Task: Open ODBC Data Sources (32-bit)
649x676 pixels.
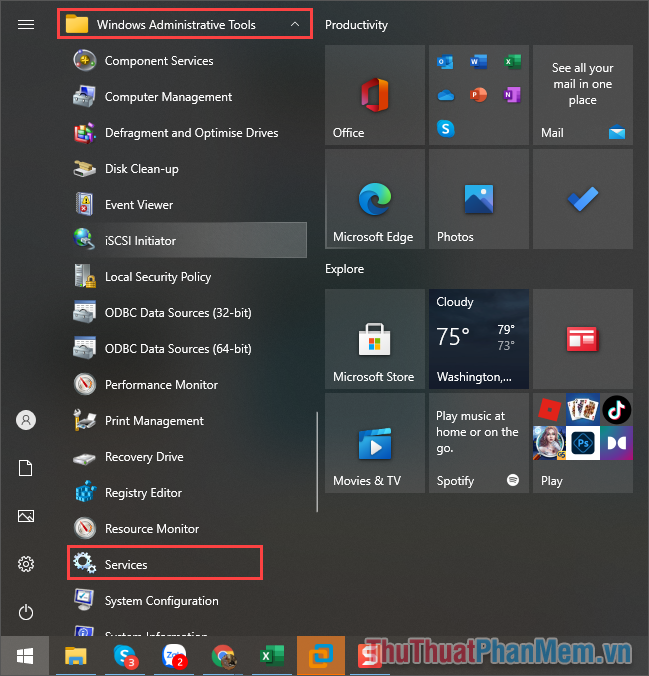Action: pyautogui.click(x=187, y=313)
